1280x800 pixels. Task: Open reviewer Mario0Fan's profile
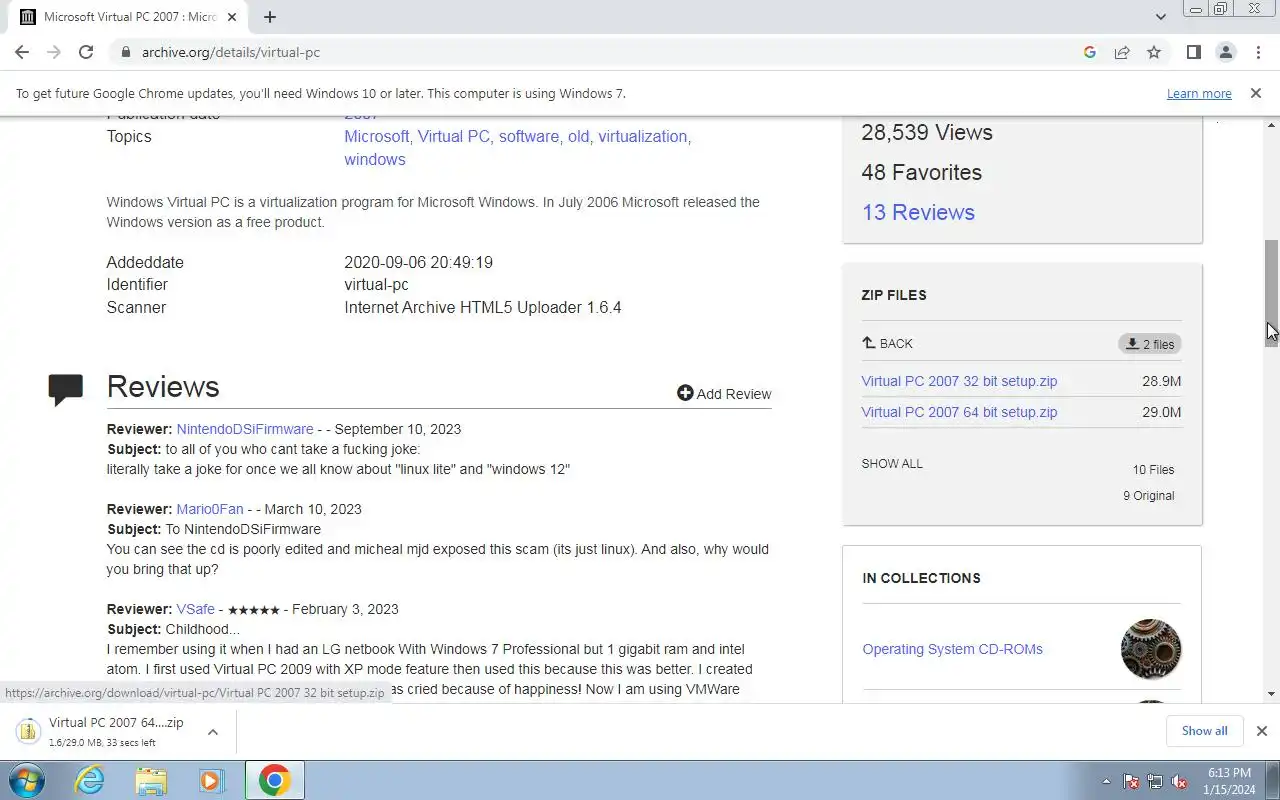210,509
